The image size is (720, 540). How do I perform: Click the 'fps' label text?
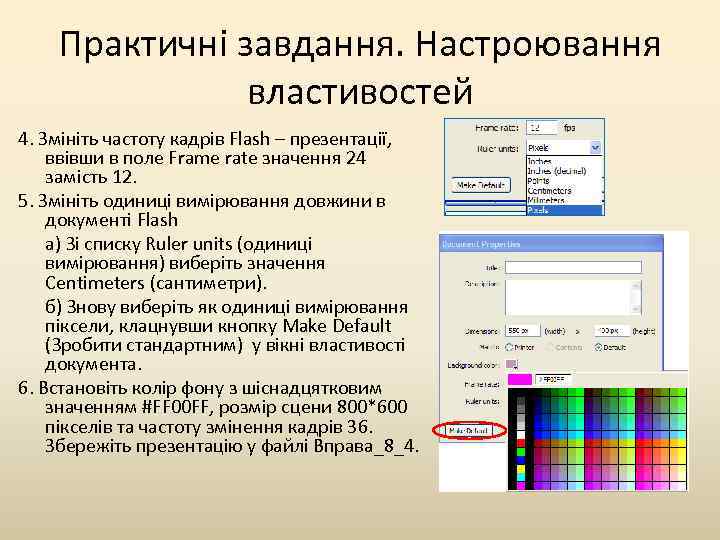coord(569,128)
